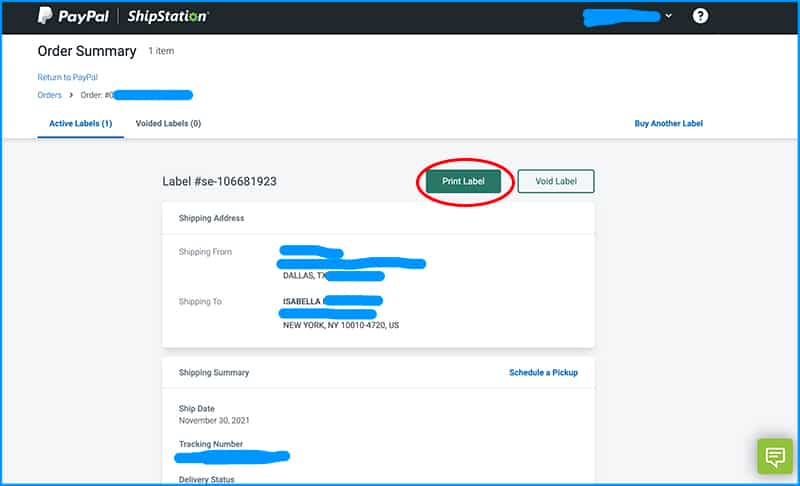Select the Label #se-106681923 heading
This screenshot has height=486, width=800.
pos(219,181)
